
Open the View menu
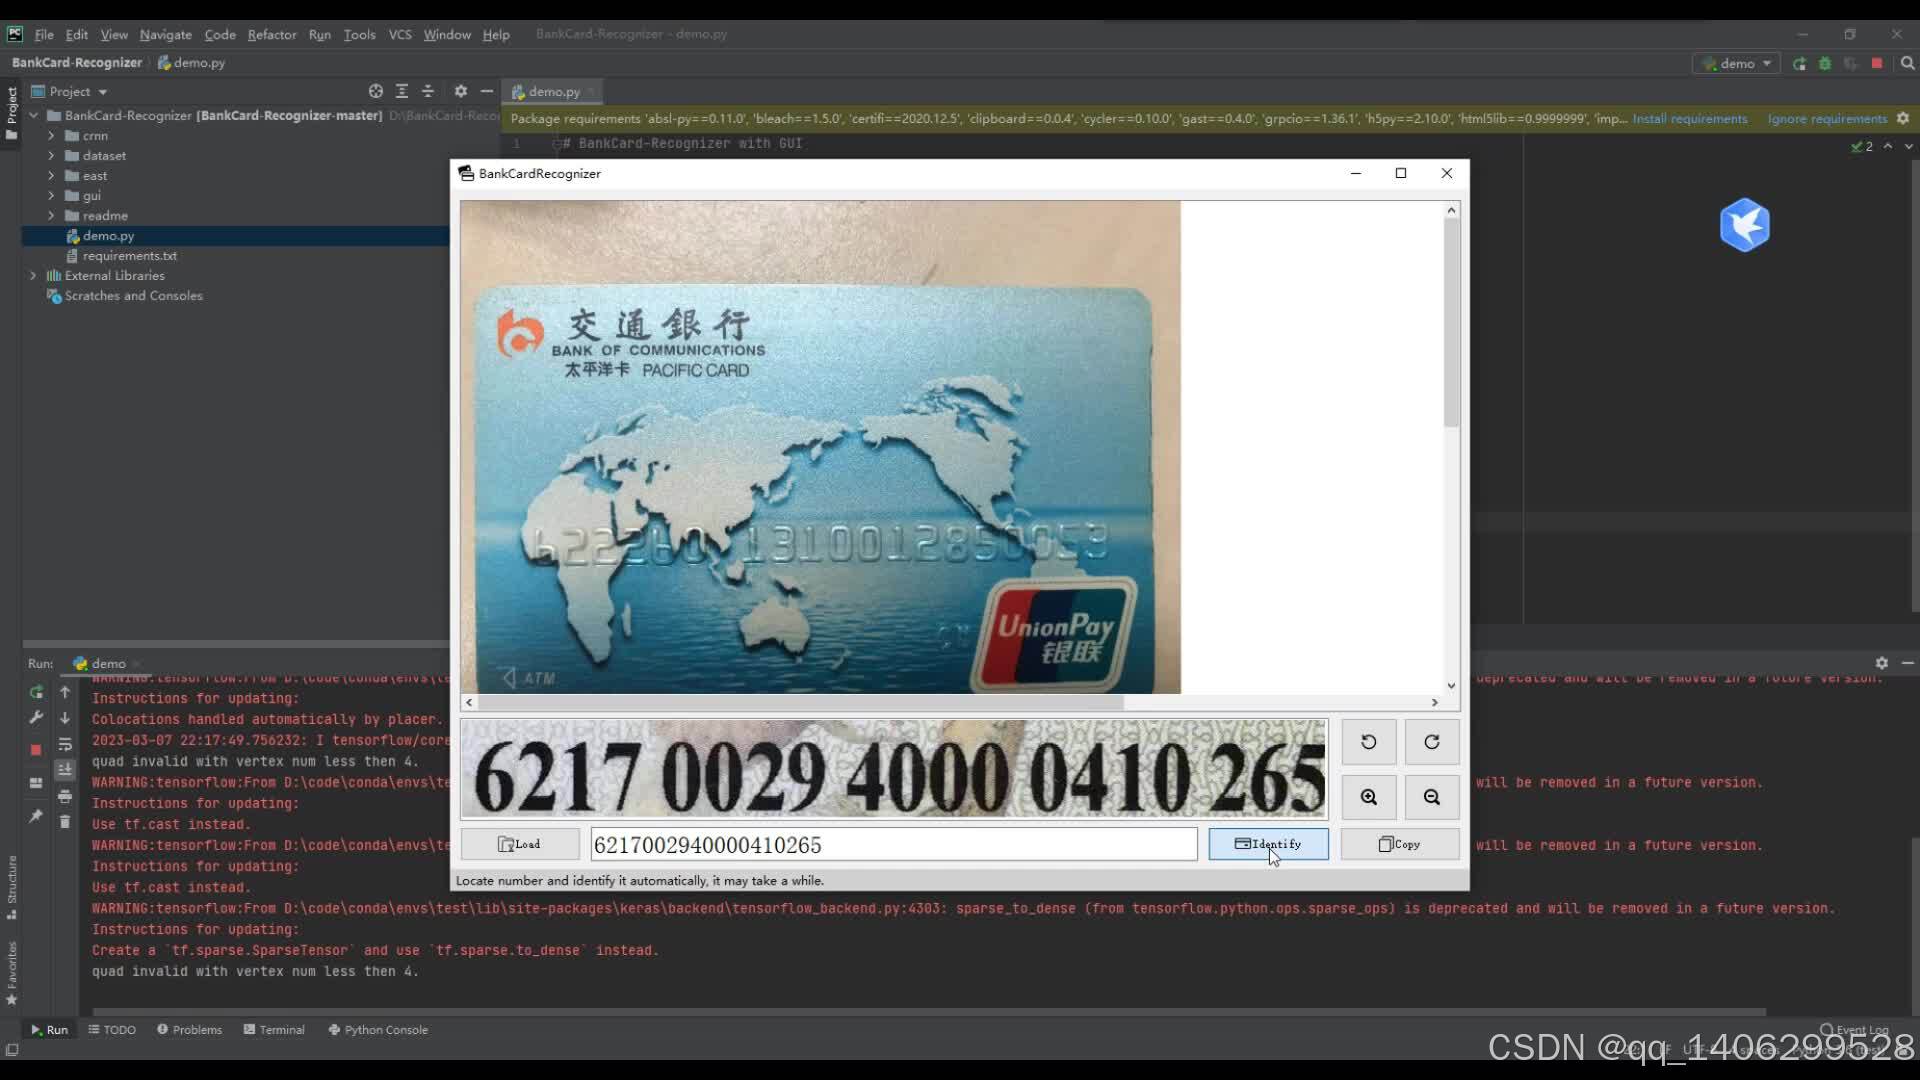tap(114, 34)
